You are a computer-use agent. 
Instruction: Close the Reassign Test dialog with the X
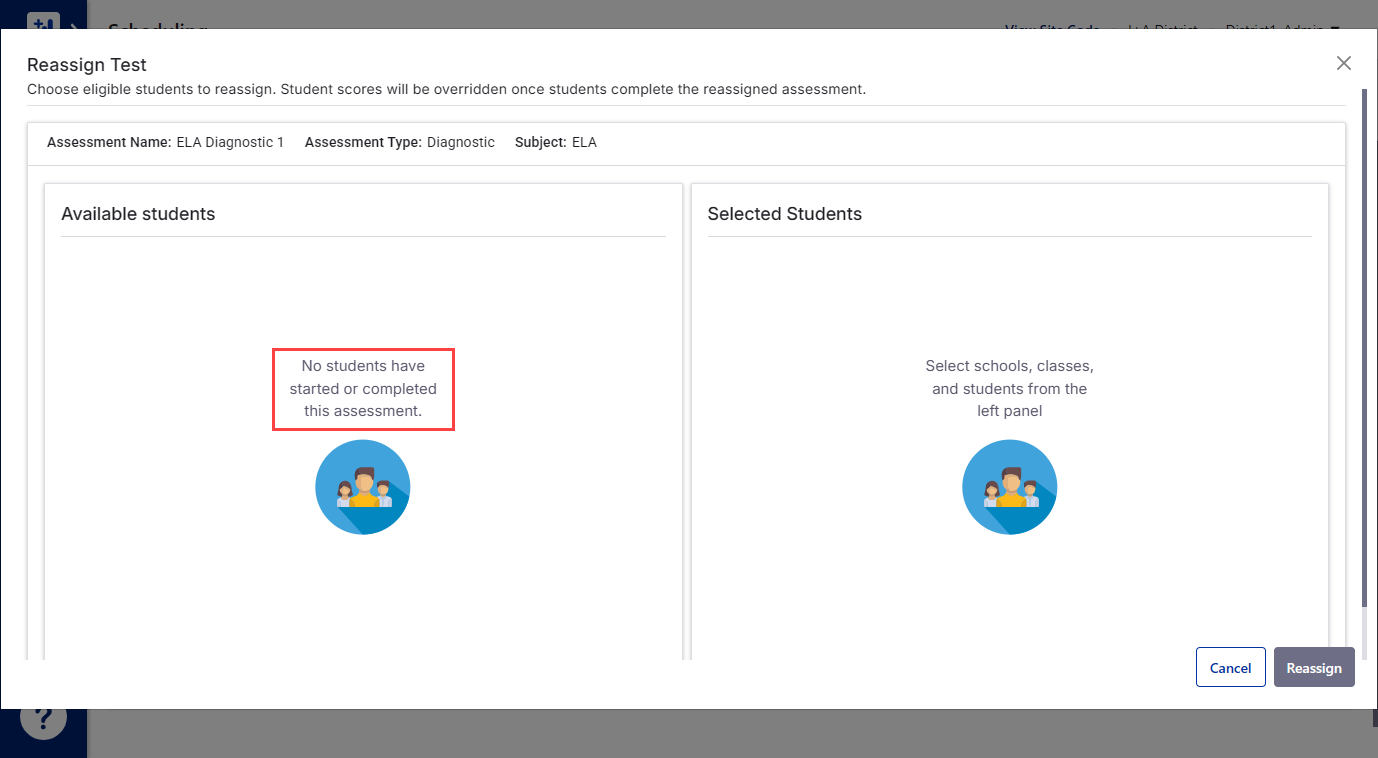[1343, 62]
